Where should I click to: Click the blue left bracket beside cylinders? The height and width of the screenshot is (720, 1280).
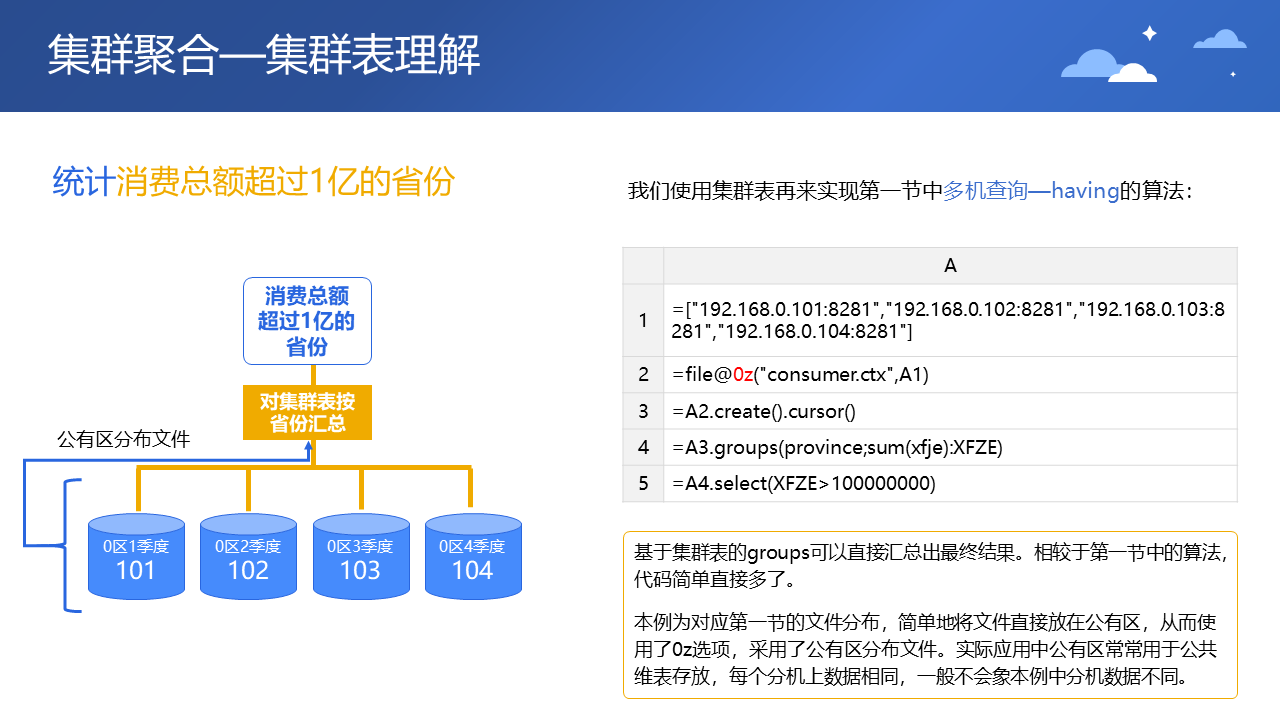[72, 545]
